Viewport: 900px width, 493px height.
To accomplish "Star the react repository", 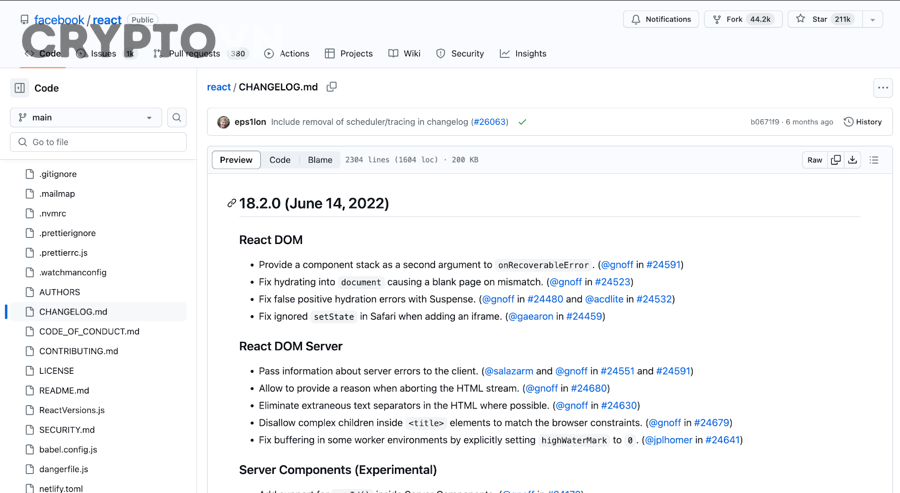I will (825, 19).
